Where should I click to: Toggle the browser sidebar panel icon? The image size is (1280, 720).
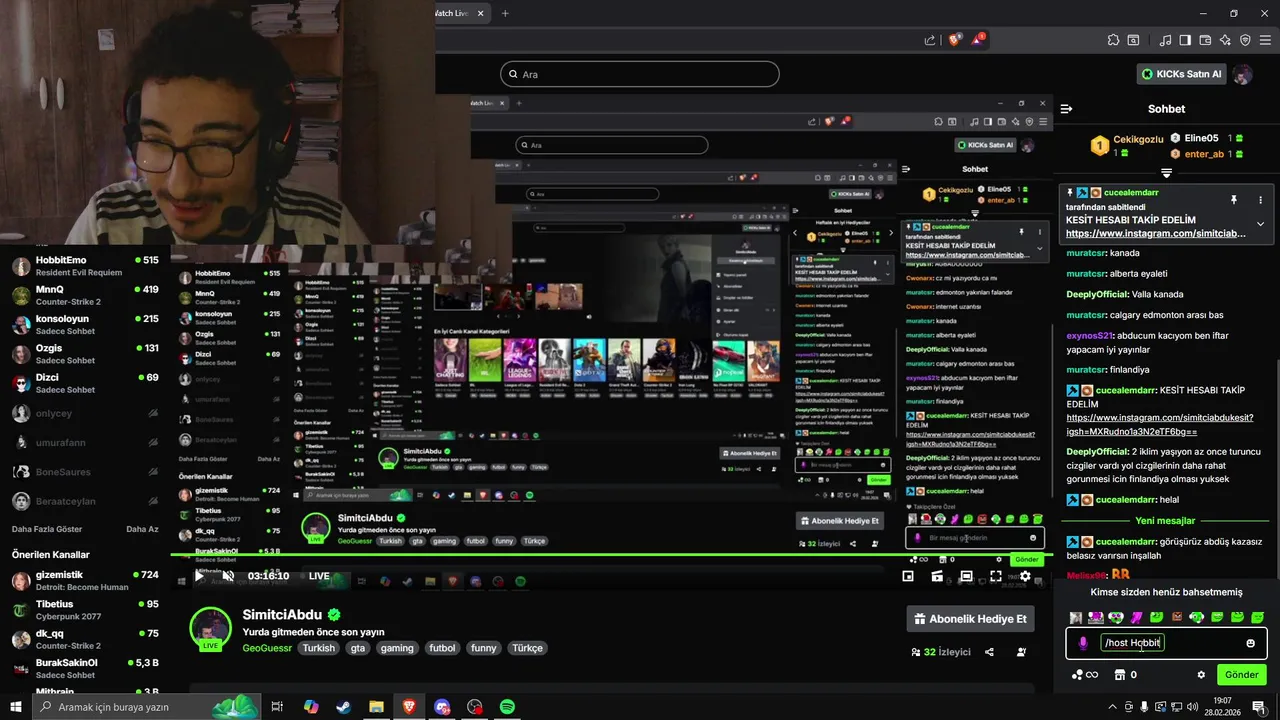point(1185,40)
